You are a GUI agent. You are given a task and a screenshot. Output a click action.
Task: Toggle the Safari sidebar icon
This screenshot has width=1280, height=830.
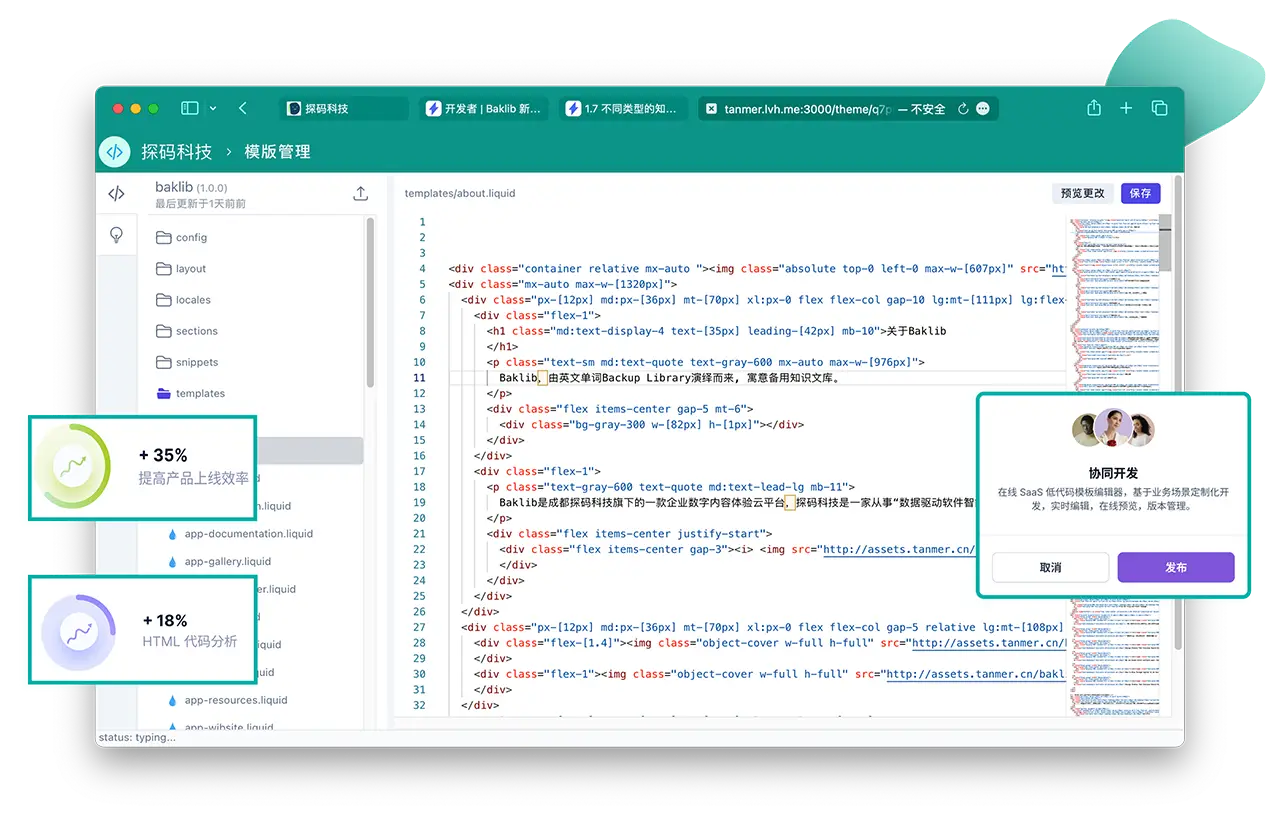pos(189,108)
